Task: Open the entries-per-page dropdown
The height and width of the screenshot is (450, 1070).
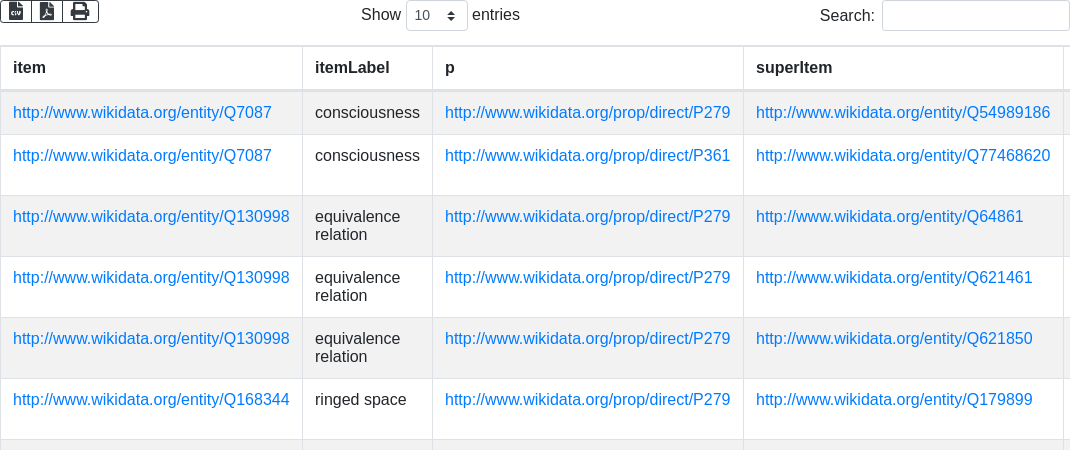Action: point(437,16)
